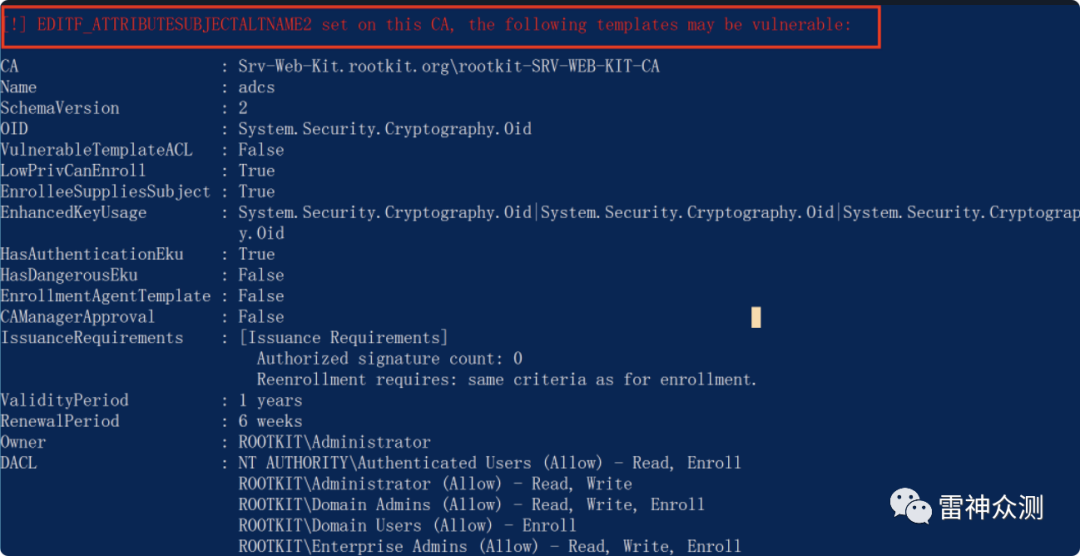
Task: Click the red EDITF_ATTRIBUTESUBJECTALTNAME2 warning line
Action: pos(427,25)
